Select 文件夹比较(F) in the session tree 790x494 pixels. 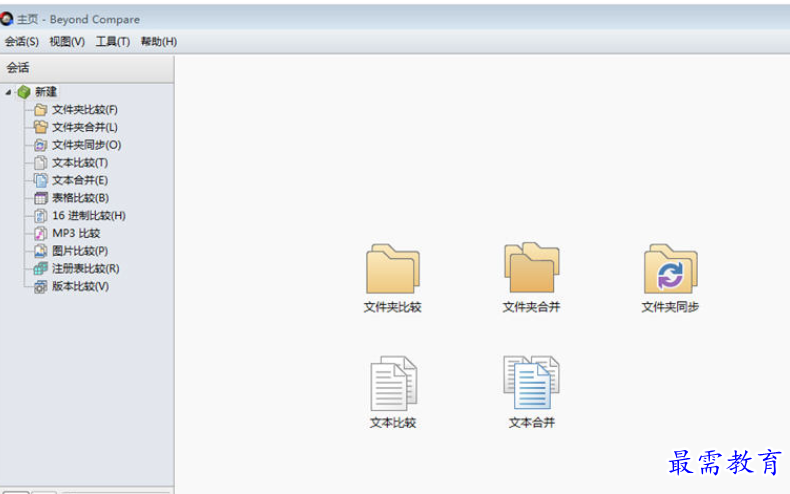85,110
